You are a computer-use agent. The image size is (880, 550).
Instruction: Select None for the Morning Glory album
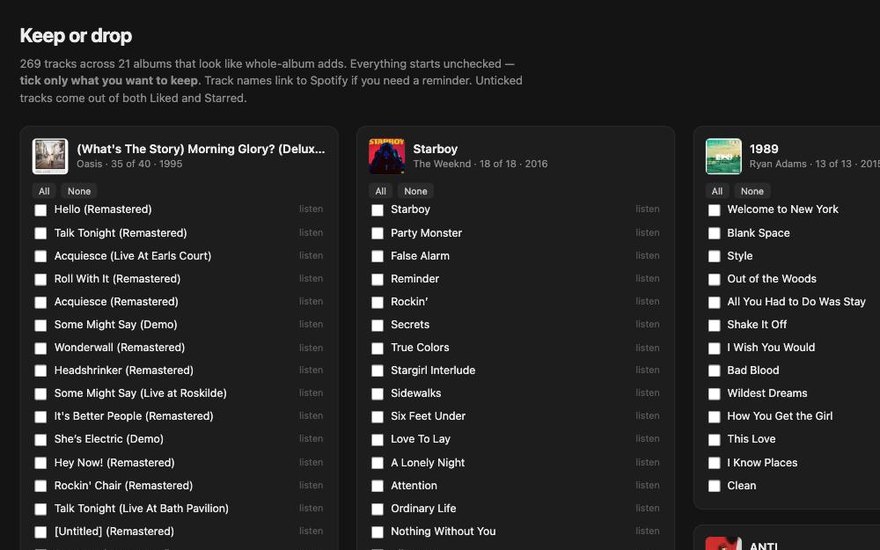pyautogui.click(x=79, y=191)
